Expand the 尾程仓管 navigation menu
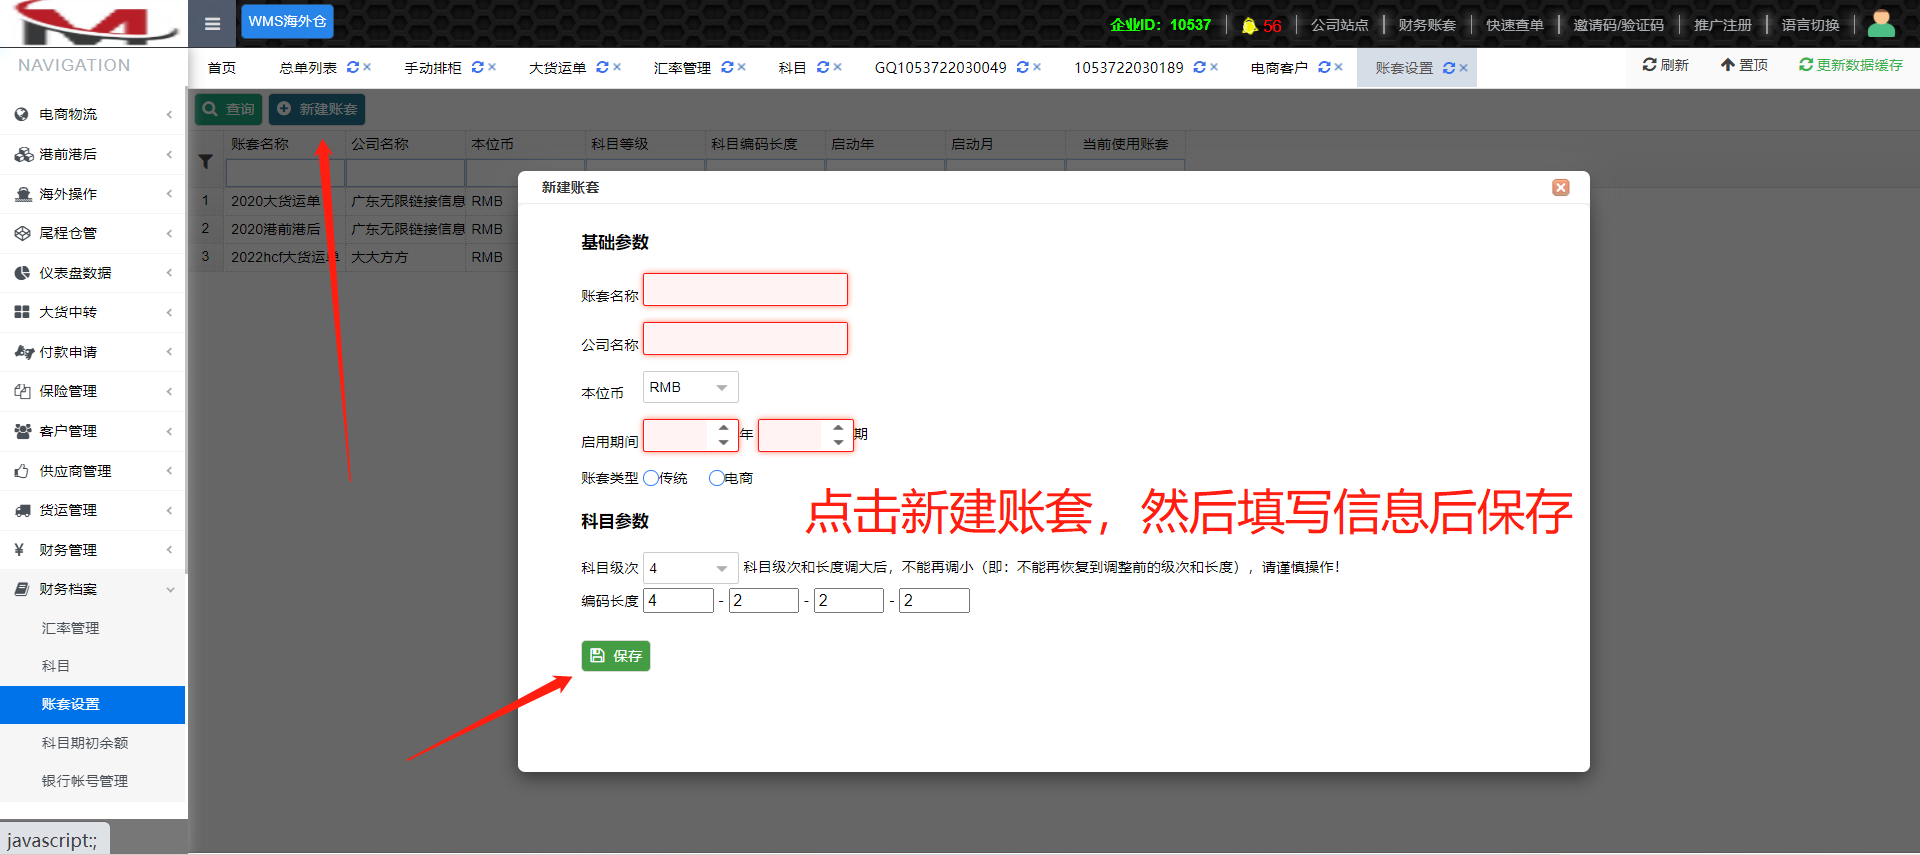The height and width of the screenshot is (855, 1920). click(93, 233)
